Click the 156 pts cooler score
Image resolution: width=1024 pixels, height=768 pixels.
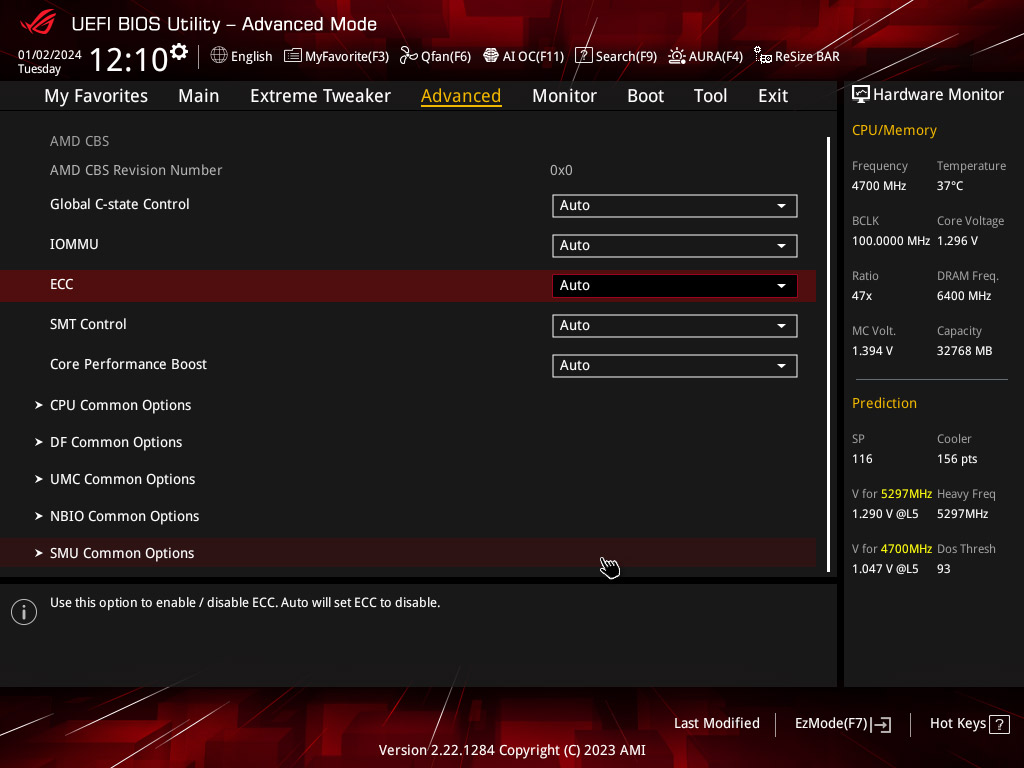coord(957,459)
